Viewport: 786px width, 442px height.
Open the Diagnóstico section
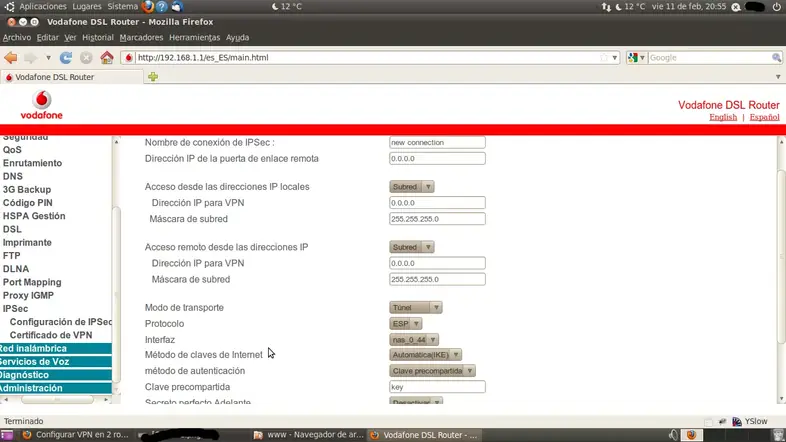tap(56, 375)
